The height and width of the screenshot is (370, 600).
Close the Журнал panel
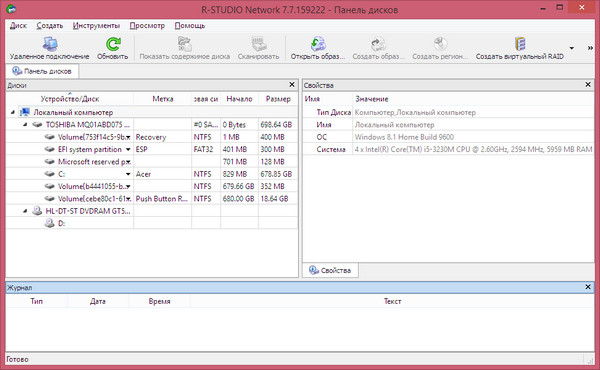[588, 287]
